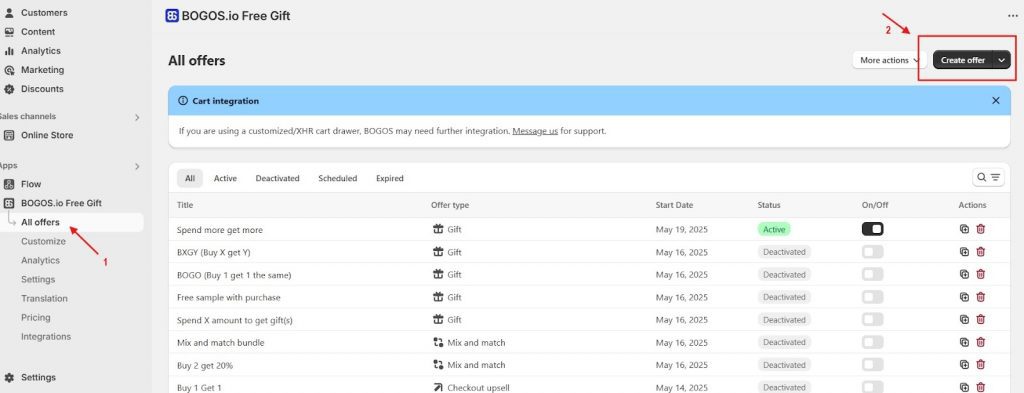Expand the Apps section chevron
This screenshot has height=393, width=1024.
coord(137,166)
